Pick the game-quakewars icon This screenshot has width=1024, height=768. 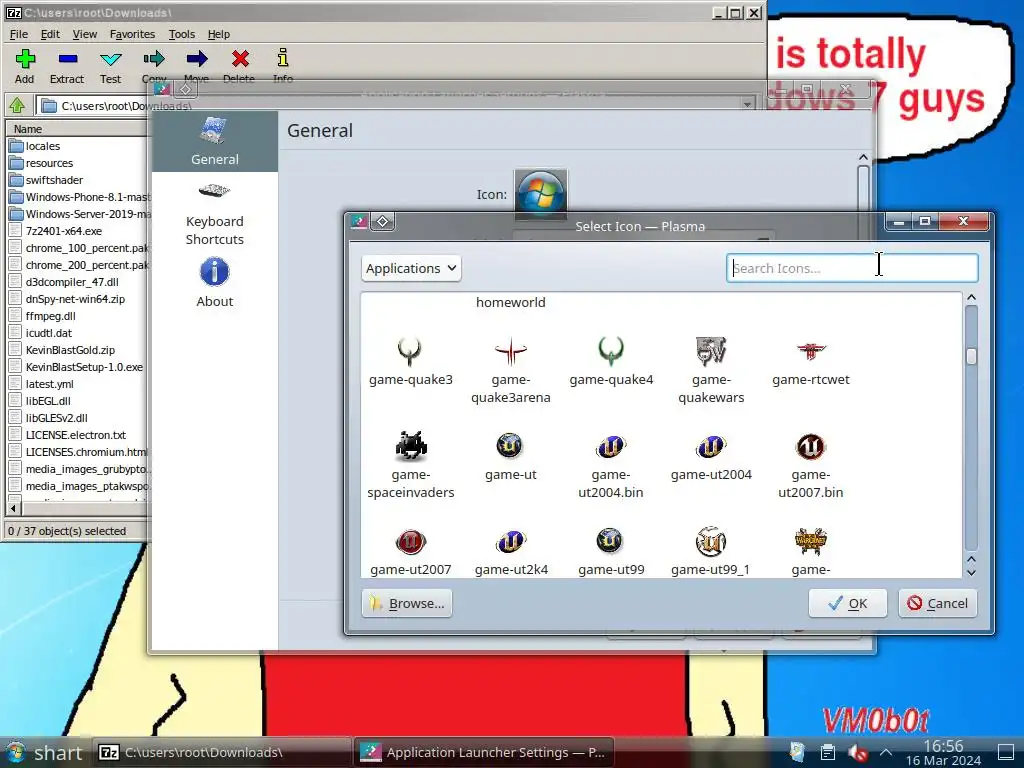tap(711, 370)
